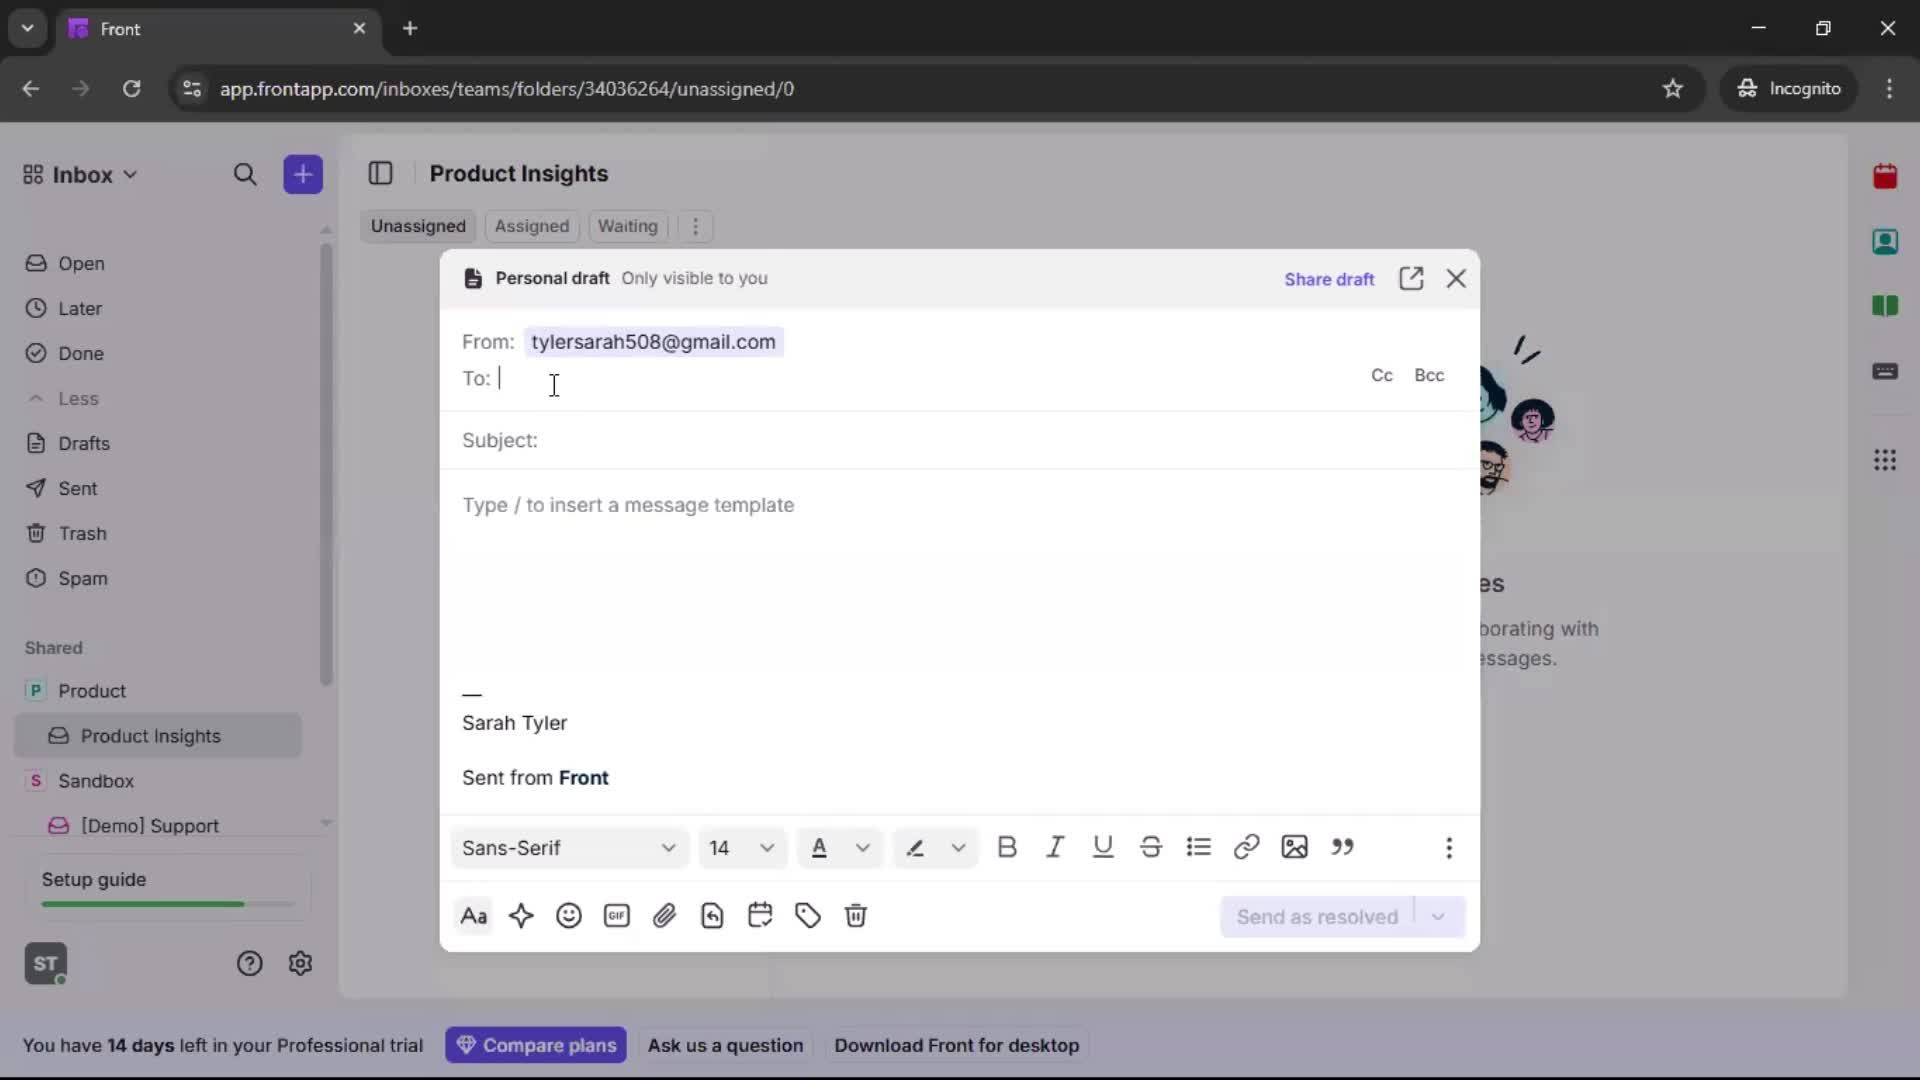
Task: Insert a GIF into the message
Action: tap(617, 916)
